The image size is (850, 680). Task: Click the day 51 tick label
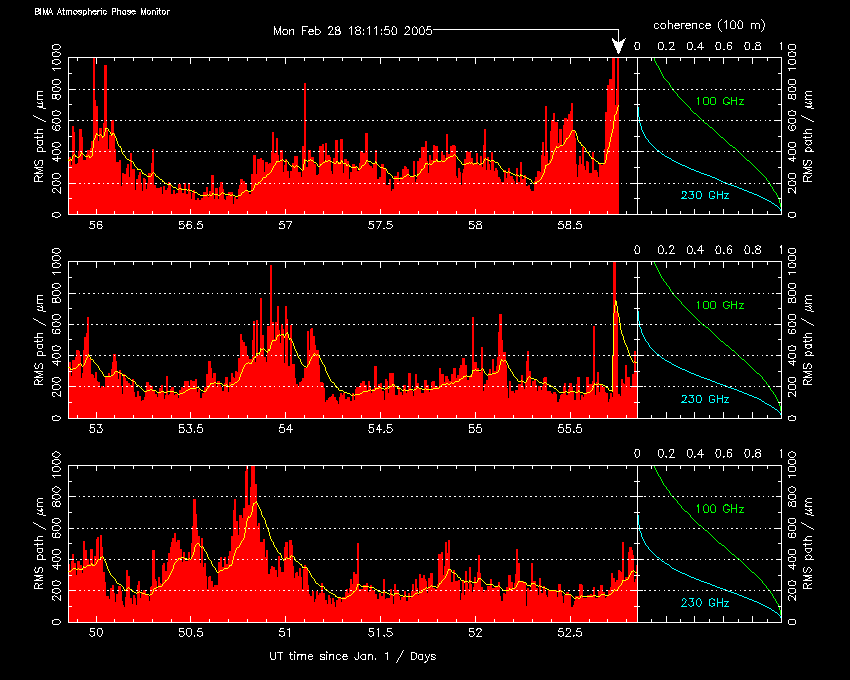point(285,633)
